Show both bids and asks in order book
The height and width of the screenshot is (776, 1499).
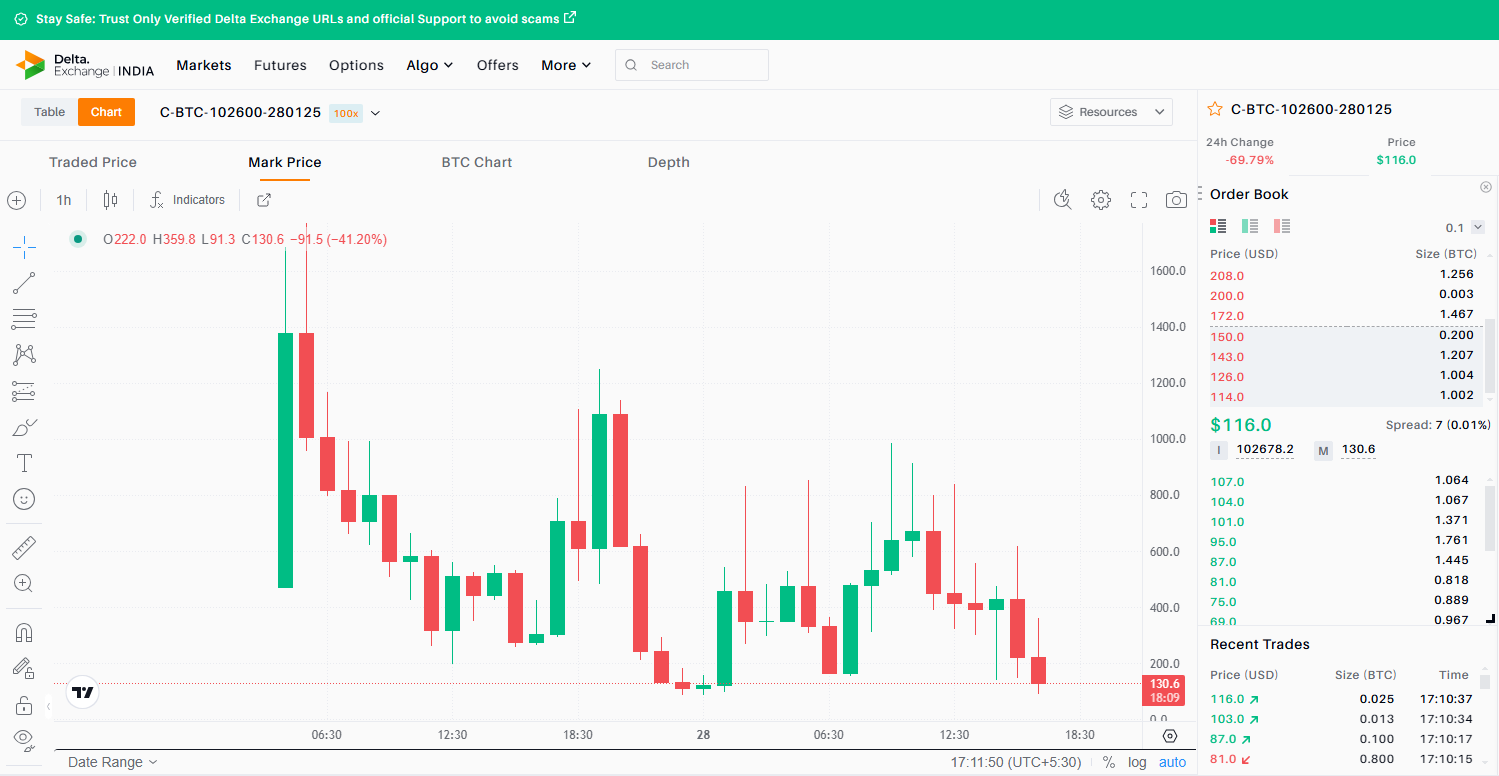coord(1218,226)
